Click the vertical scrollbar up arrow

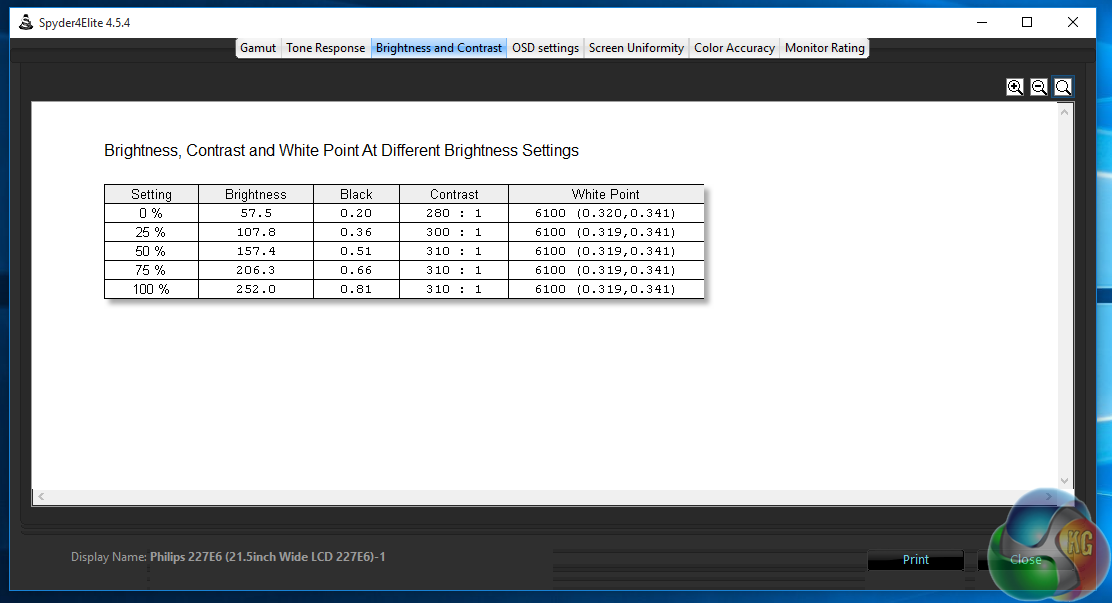pyautogui.click(x=1064, y=112)
